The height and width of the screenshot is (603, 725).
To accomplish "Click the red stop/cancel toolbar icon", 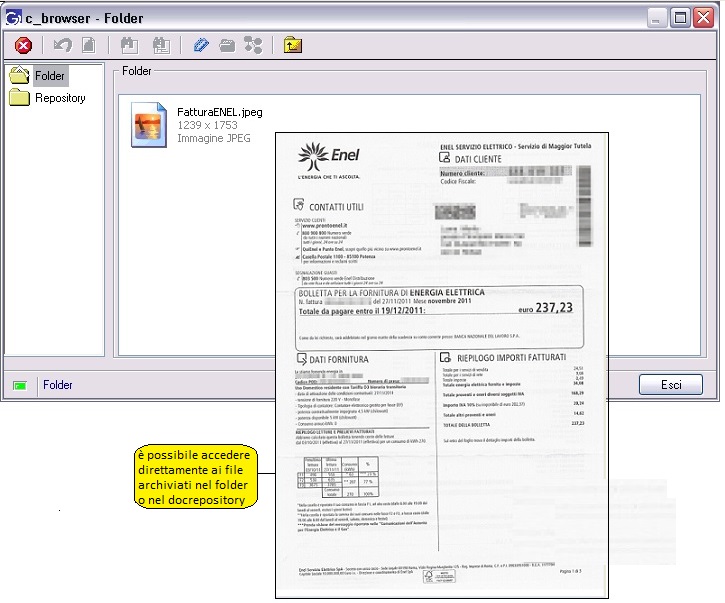I will coord(23,45).
